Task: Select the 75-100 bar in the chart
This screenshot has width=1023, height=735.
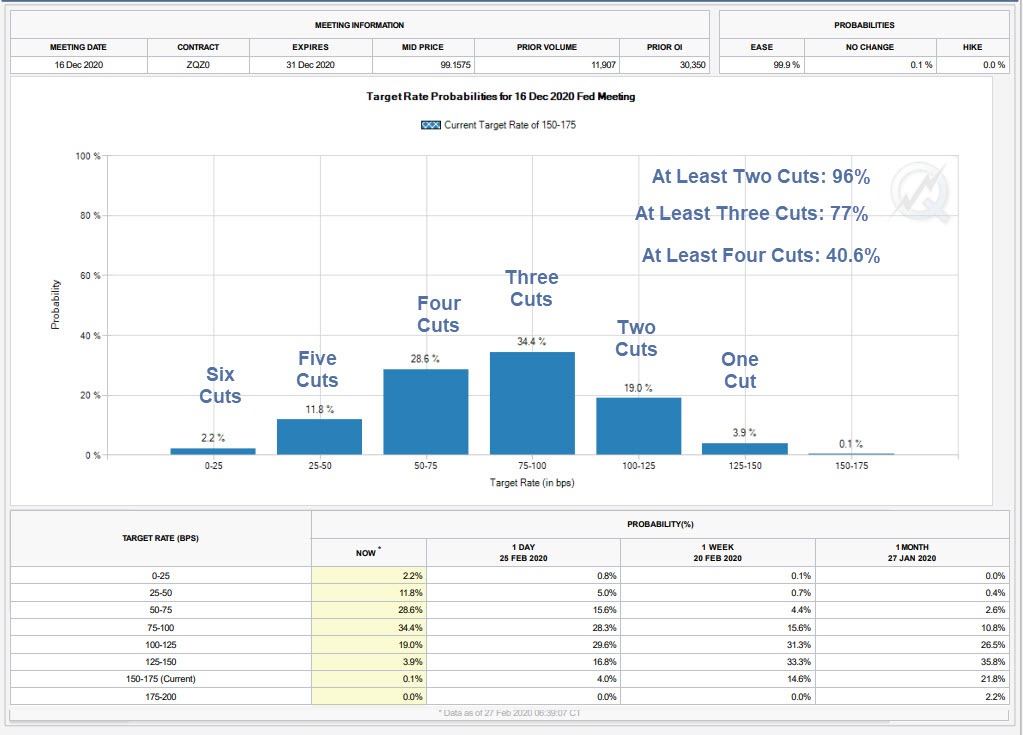Action: click(532, 403)
